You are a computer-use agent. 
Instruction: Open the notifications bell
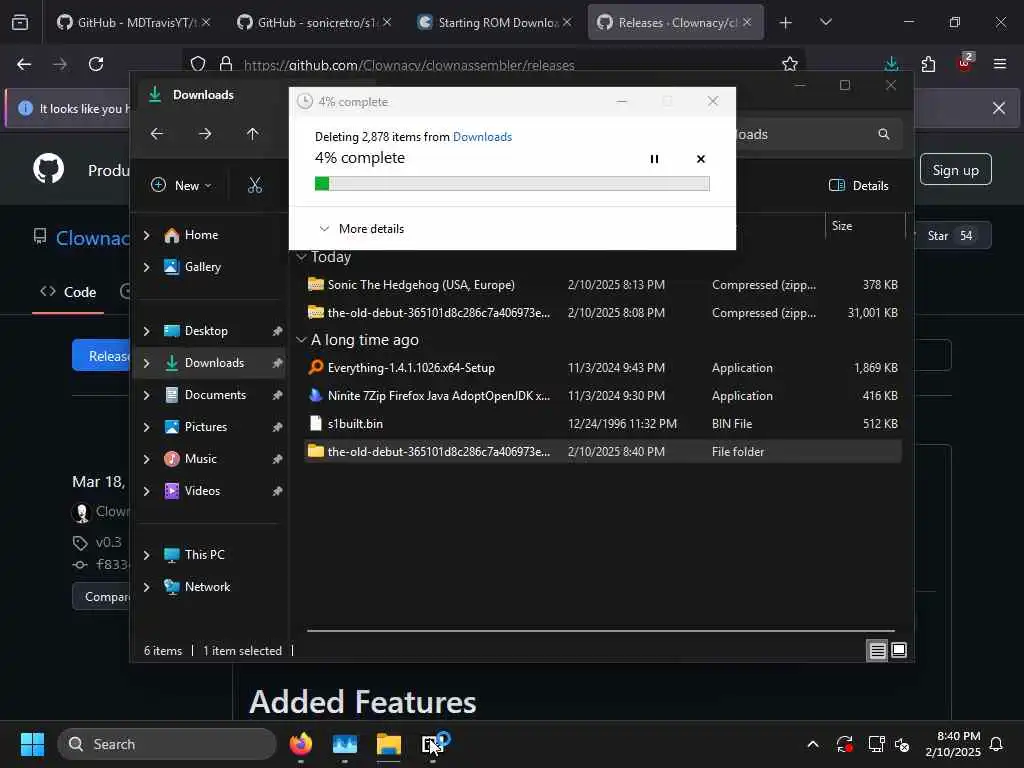point(996,744)
